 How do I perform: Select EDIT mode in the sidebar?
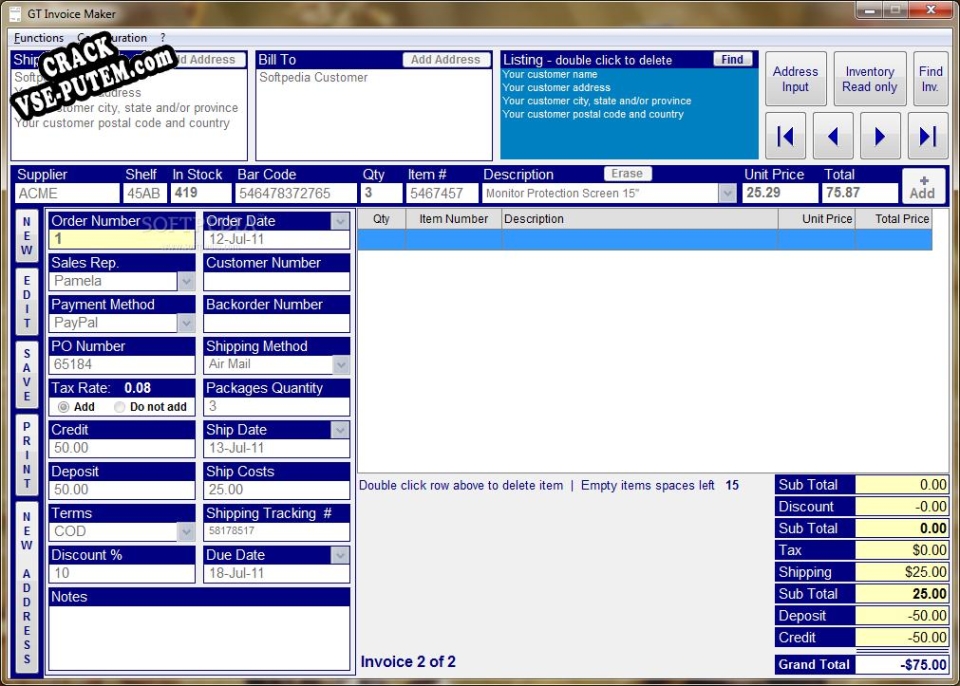point(26,300)
